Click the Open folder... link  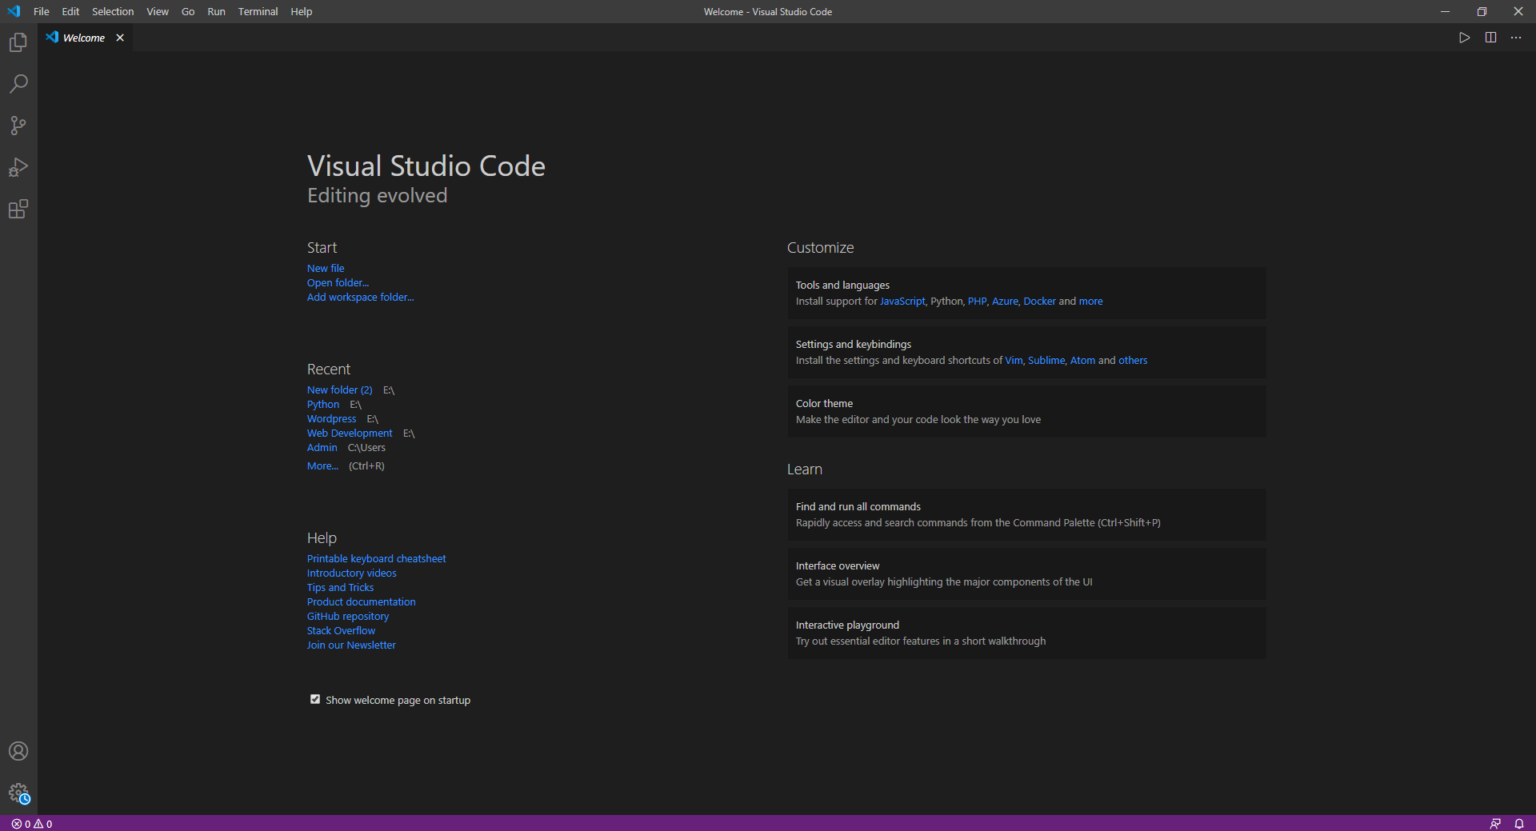337,283
